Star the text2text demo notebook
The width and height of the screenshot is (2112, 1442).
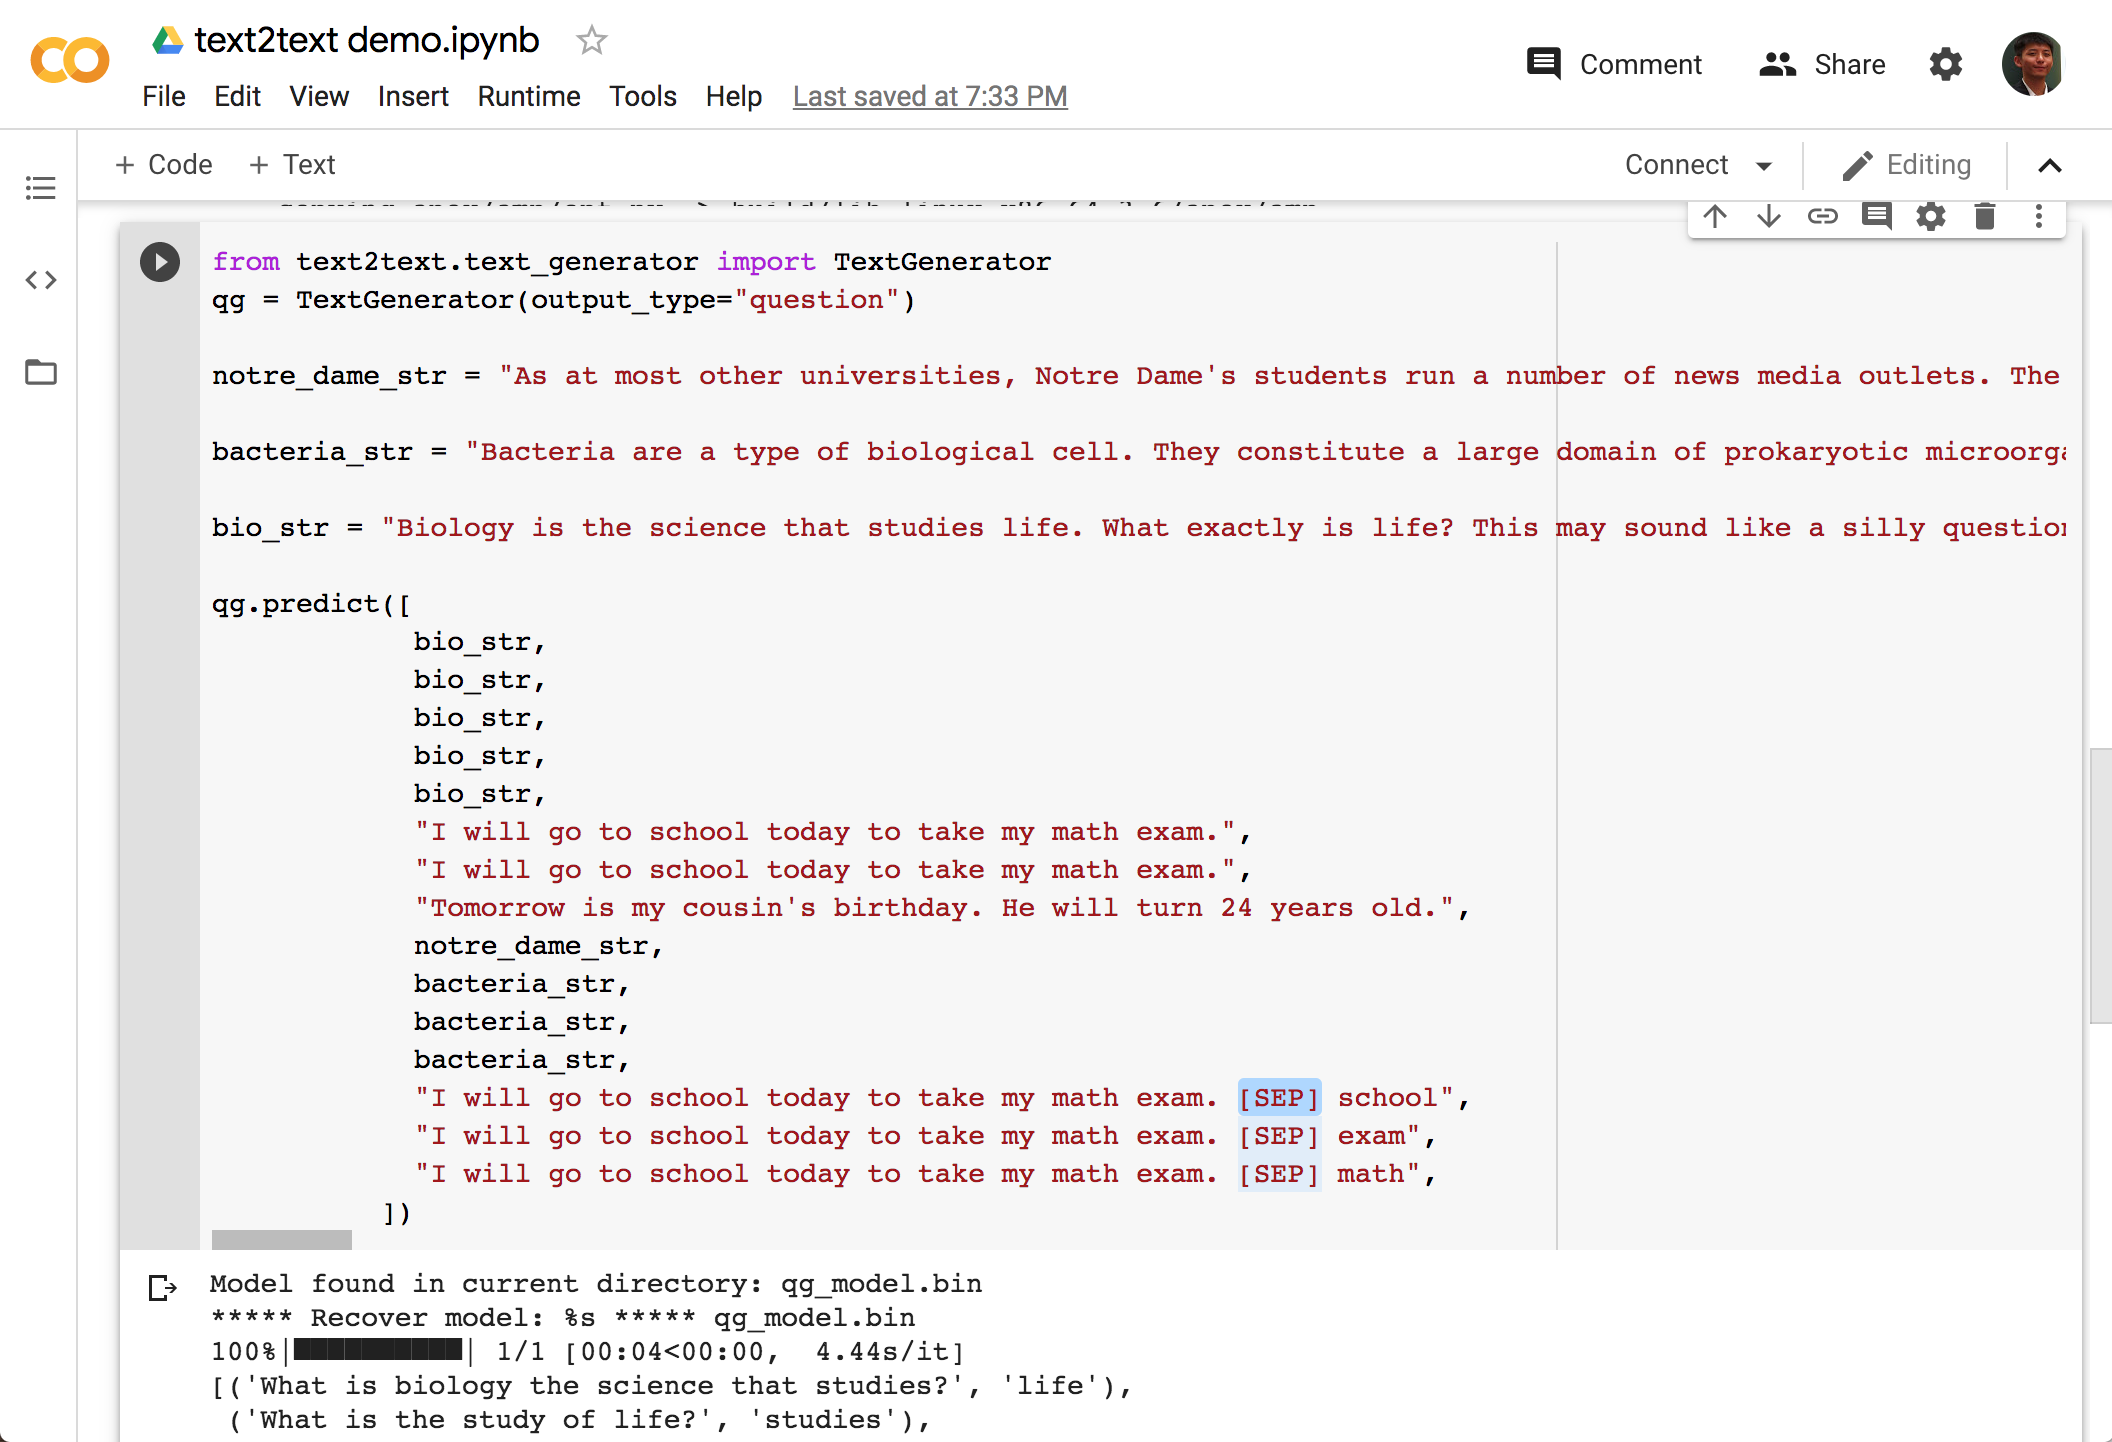591,41
